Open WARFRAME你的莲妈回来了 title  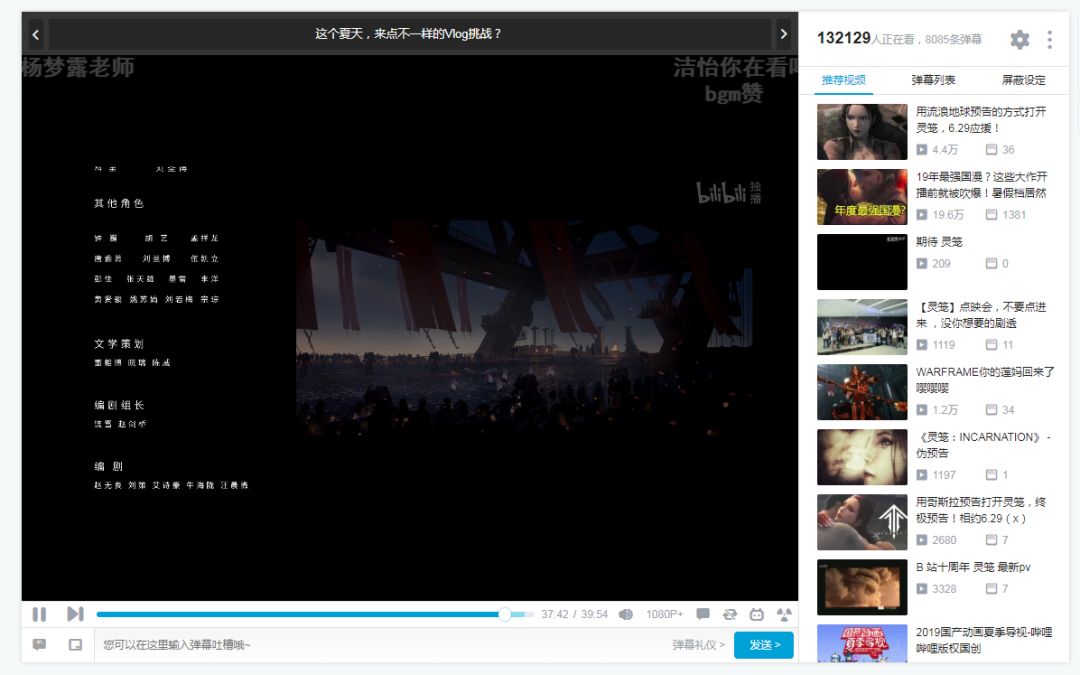click(x=985, y=380)
